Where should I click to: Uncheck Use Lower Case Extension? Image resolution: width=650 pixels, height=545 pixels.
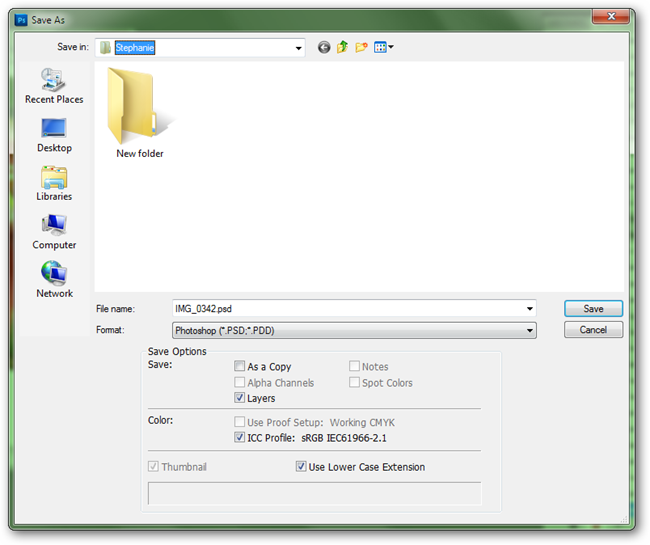coord(301,466)
